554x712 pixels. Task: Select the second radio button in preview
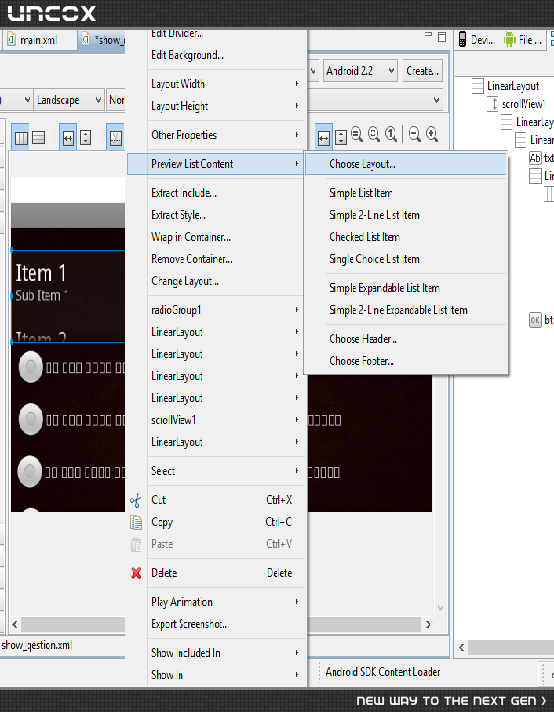pos(31,419)
